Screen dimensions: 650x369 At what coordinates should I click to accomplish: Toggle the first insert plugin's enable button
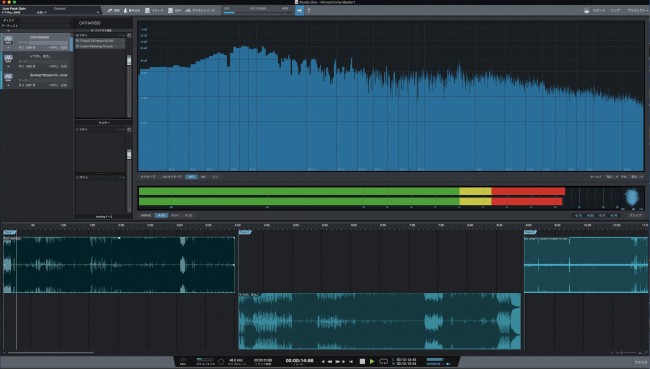point(78,41)
